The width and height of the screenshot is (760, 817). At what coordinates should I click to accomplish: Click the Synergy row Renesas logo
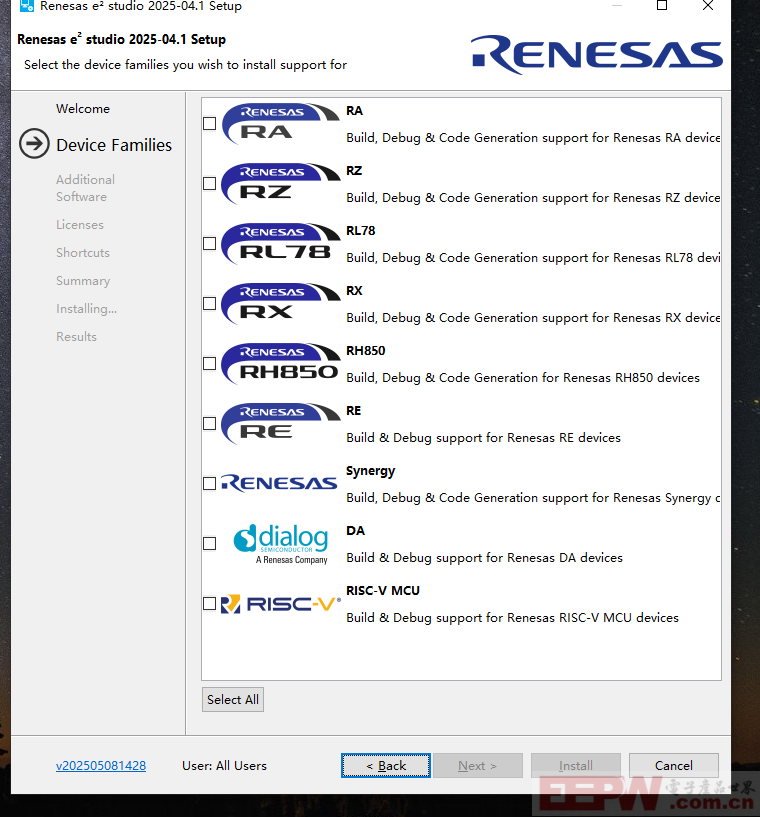[279, 483]
